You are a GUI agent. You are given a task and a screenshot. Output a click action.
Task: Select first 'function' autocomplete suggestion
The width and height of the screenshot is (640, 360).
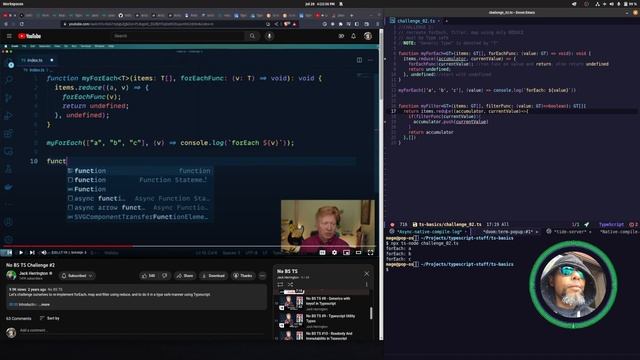click(x=140, y=171)
